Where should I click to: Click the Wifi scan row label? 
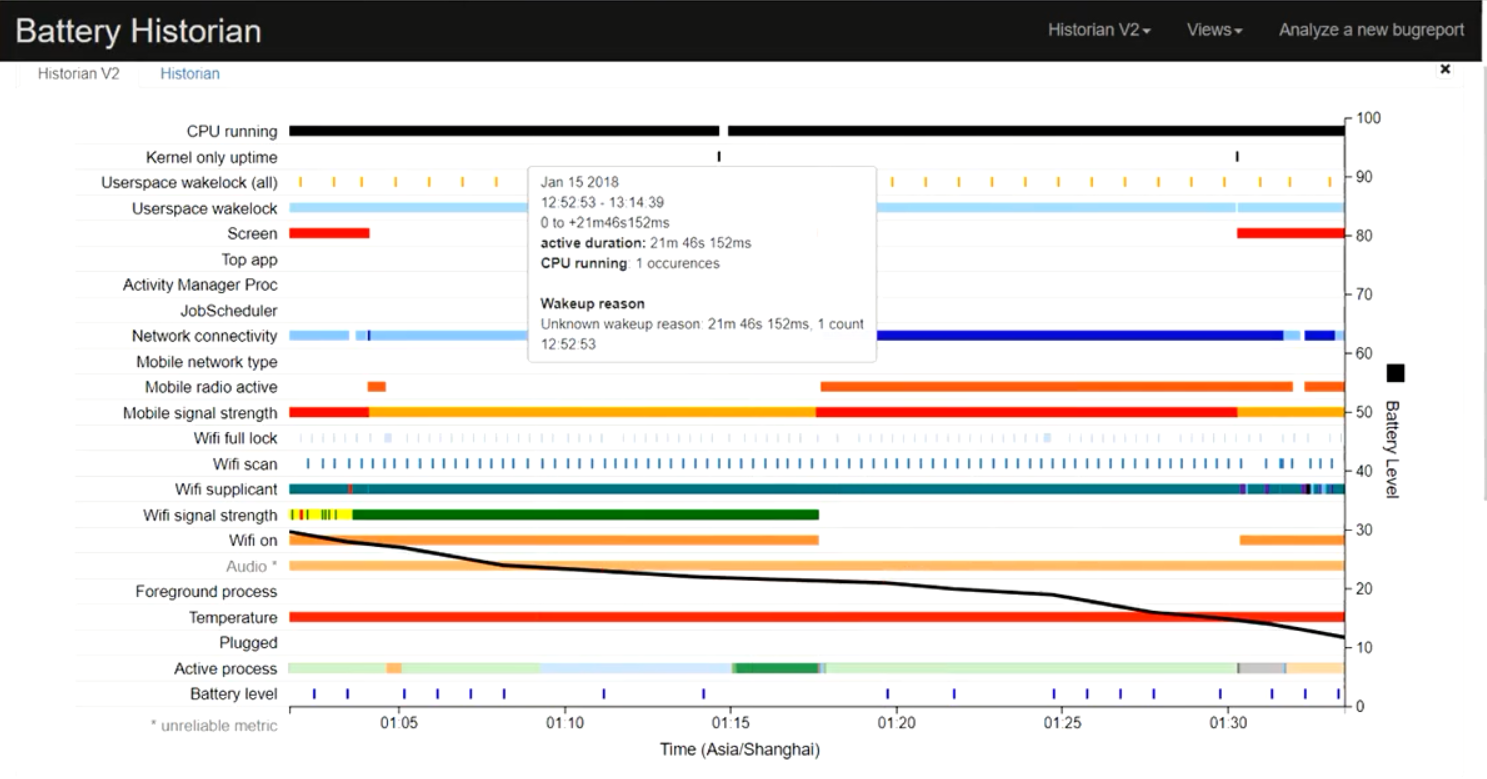245,464
